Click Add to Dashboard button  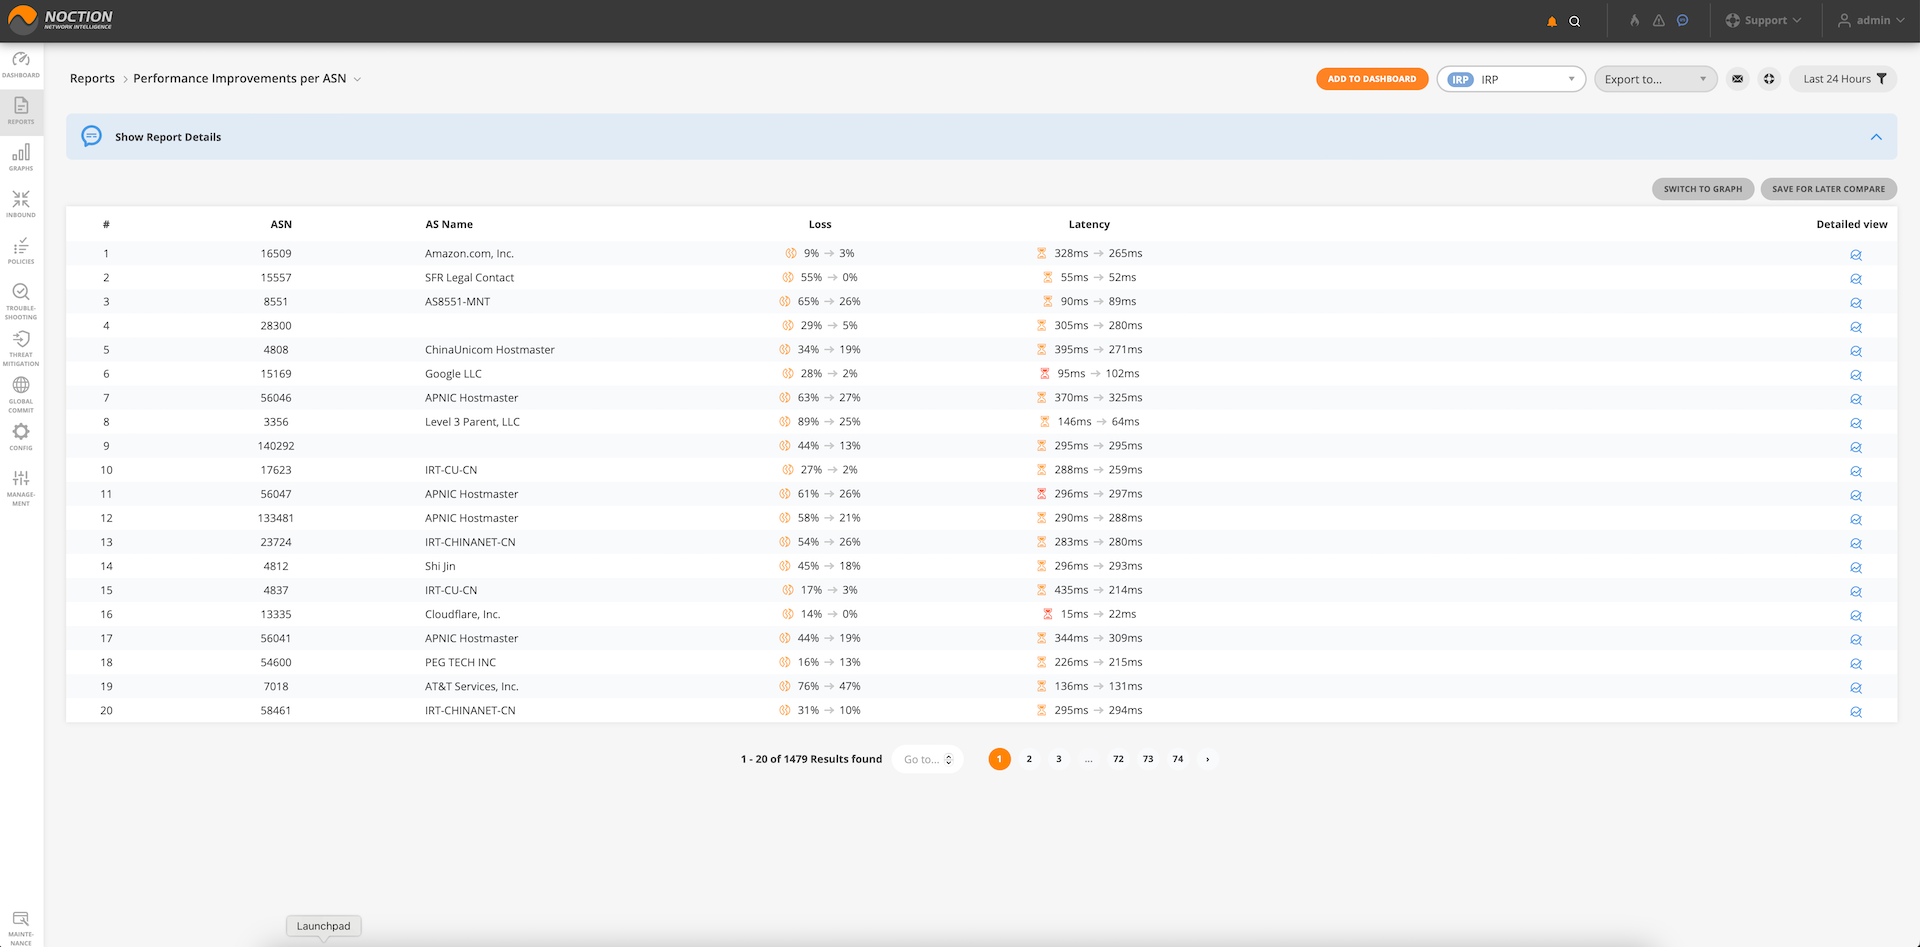pos(1372,79)
